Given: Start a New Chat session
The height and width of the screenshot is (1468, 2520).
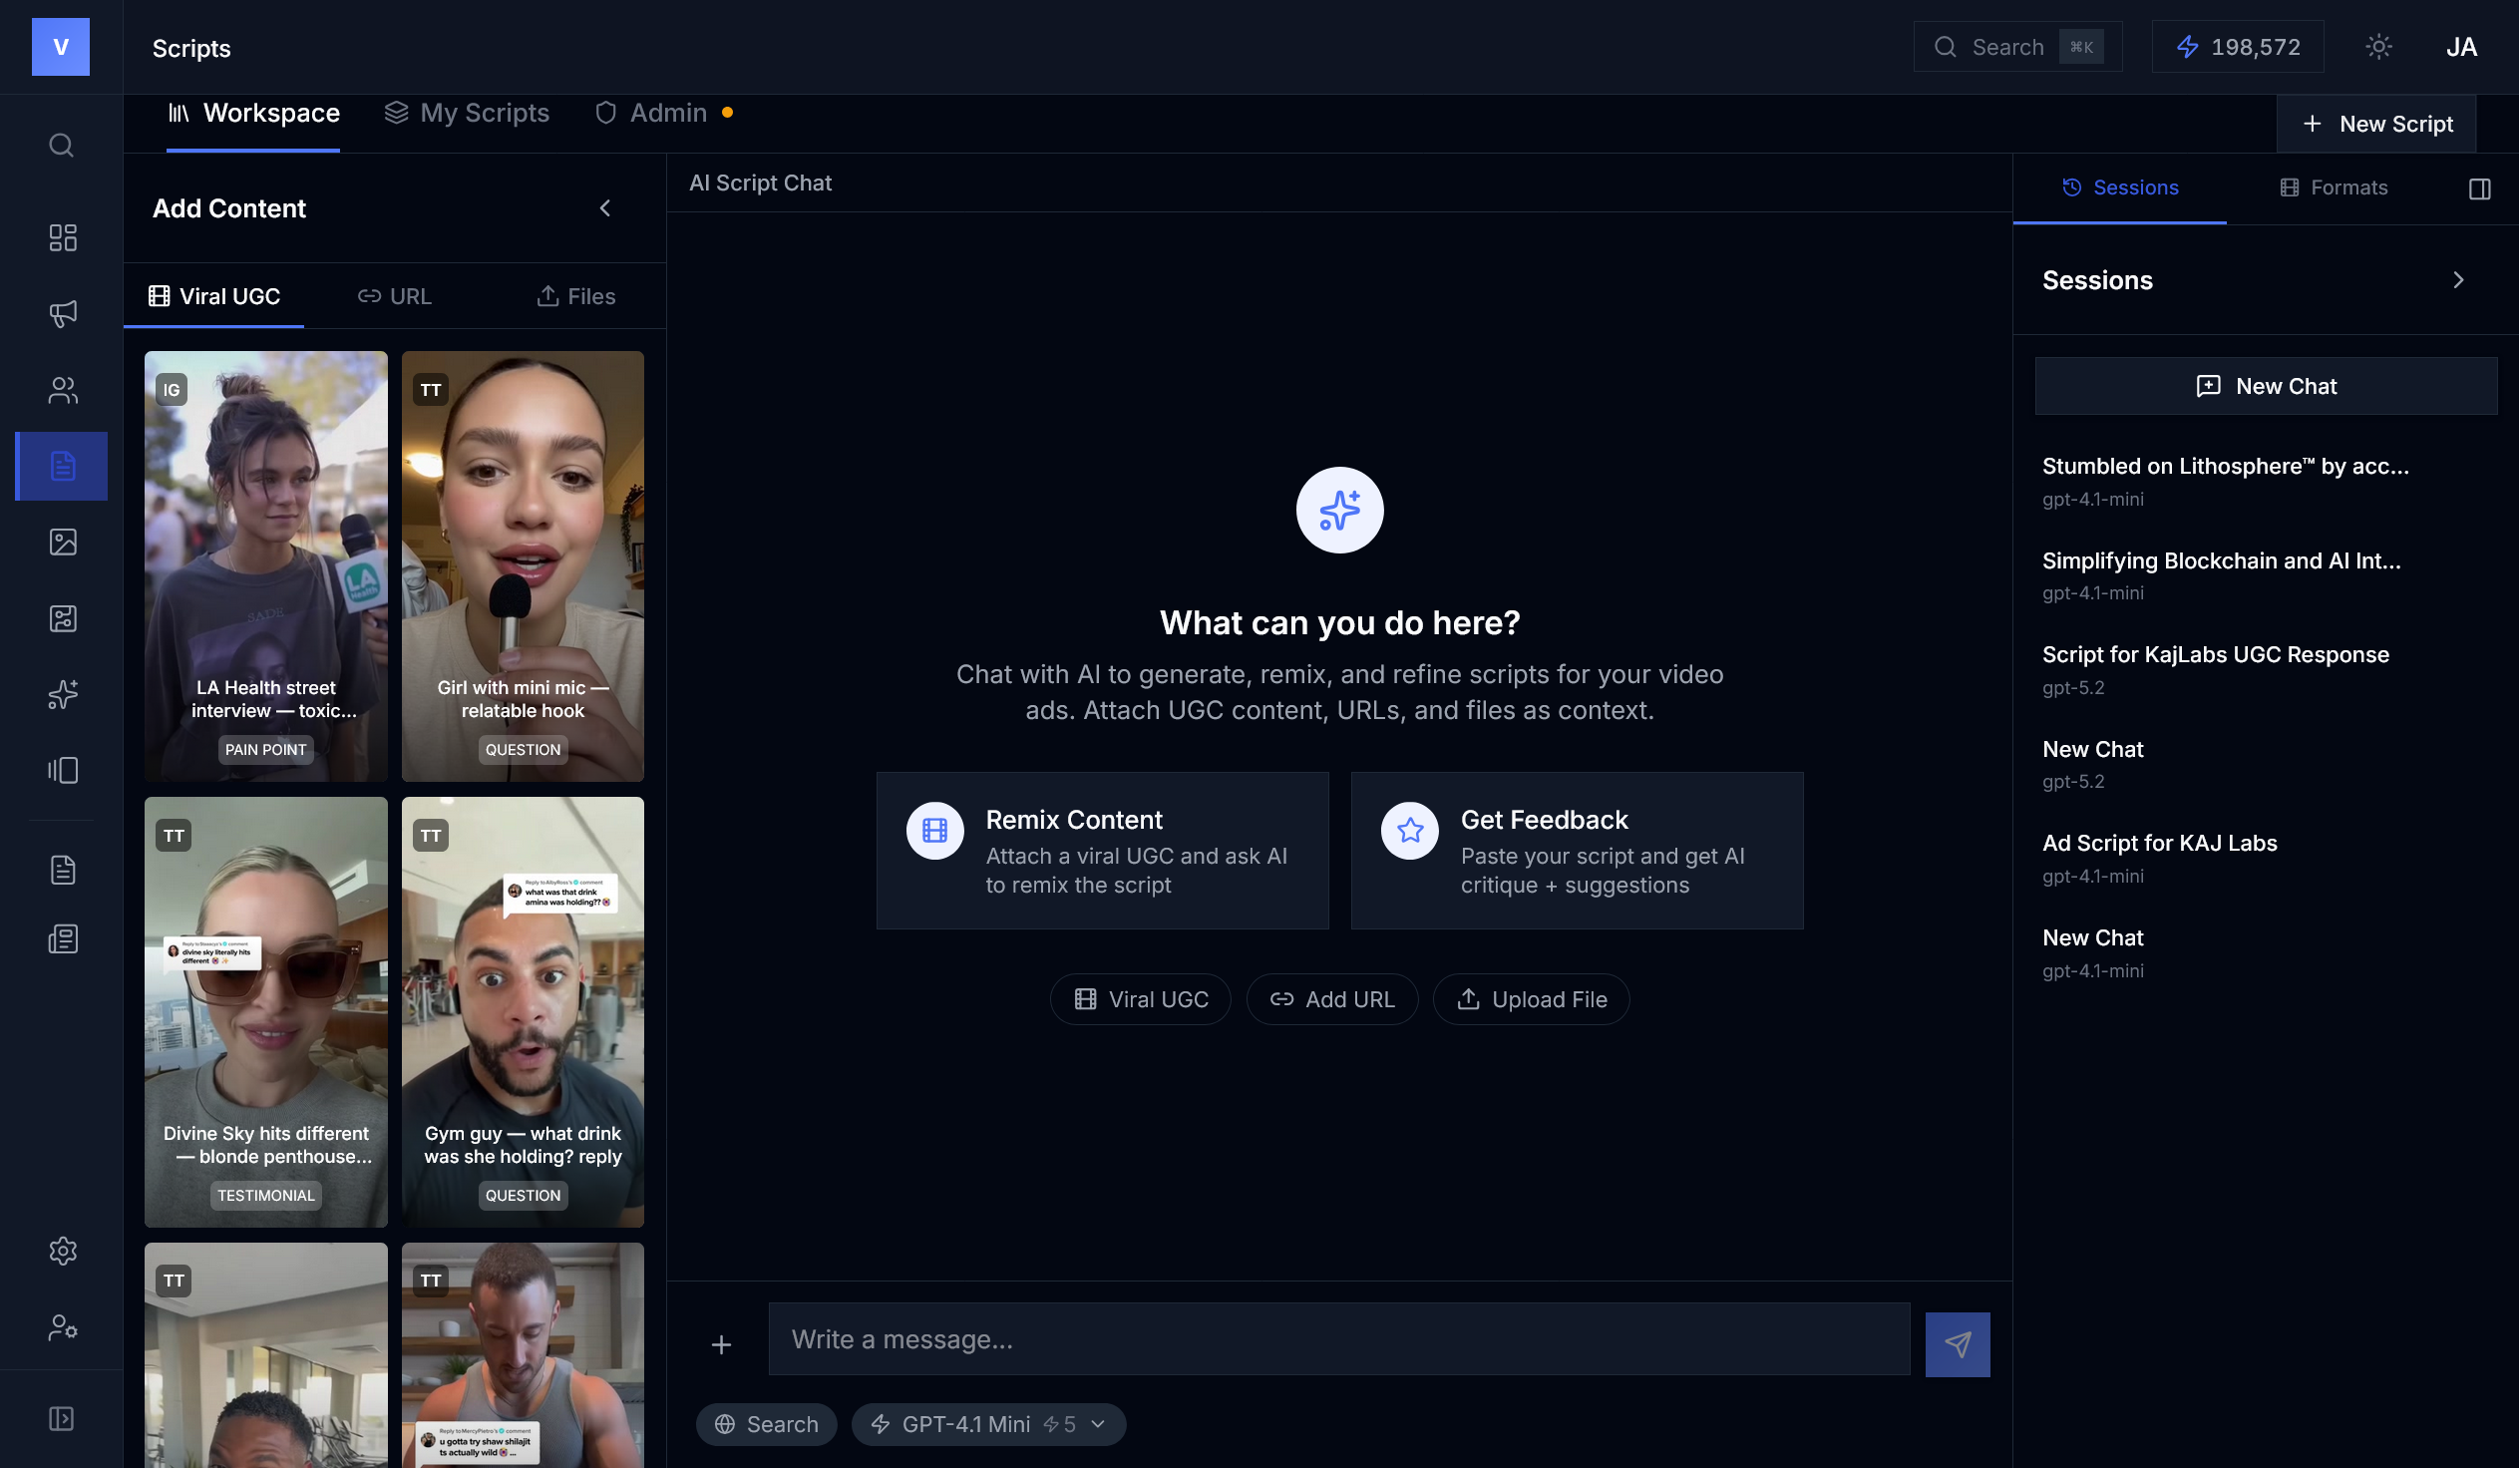Looking at the screenshot, I should 2266,386.
